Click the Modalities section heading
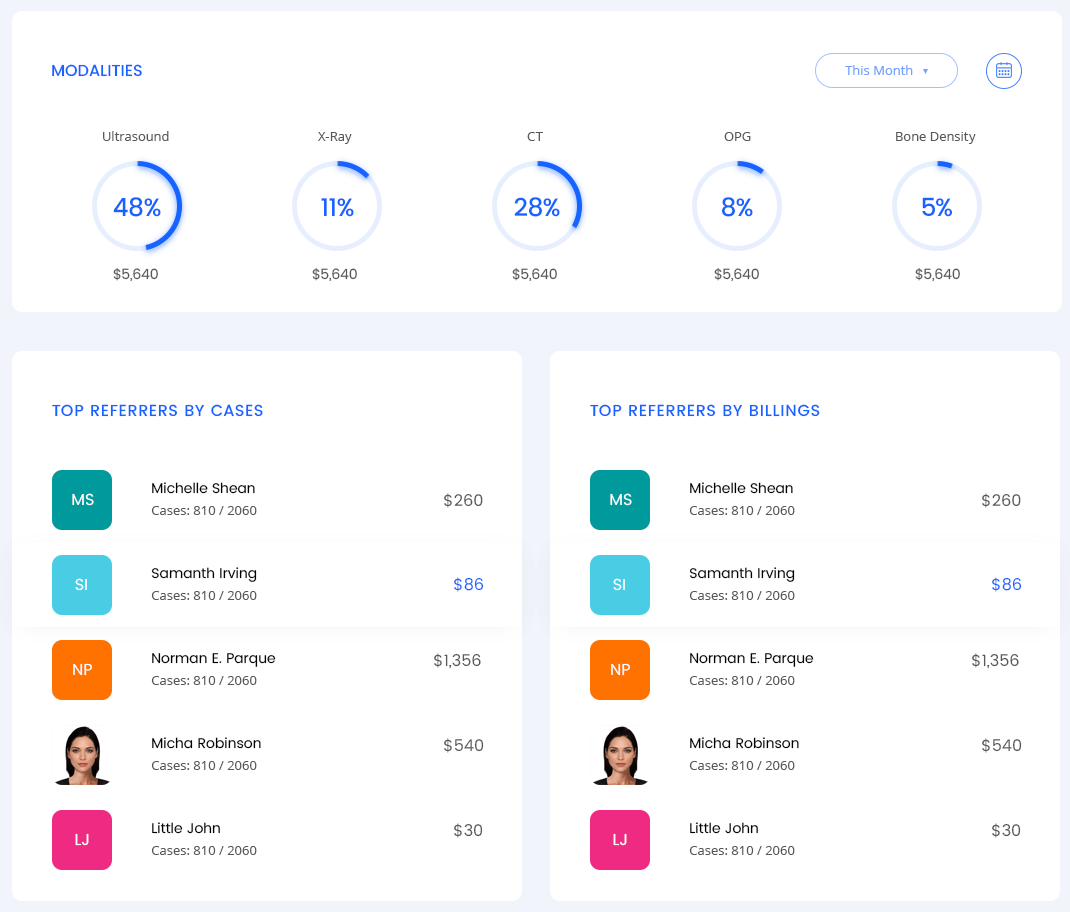1070x912 pixels. (x=97, y=71)
